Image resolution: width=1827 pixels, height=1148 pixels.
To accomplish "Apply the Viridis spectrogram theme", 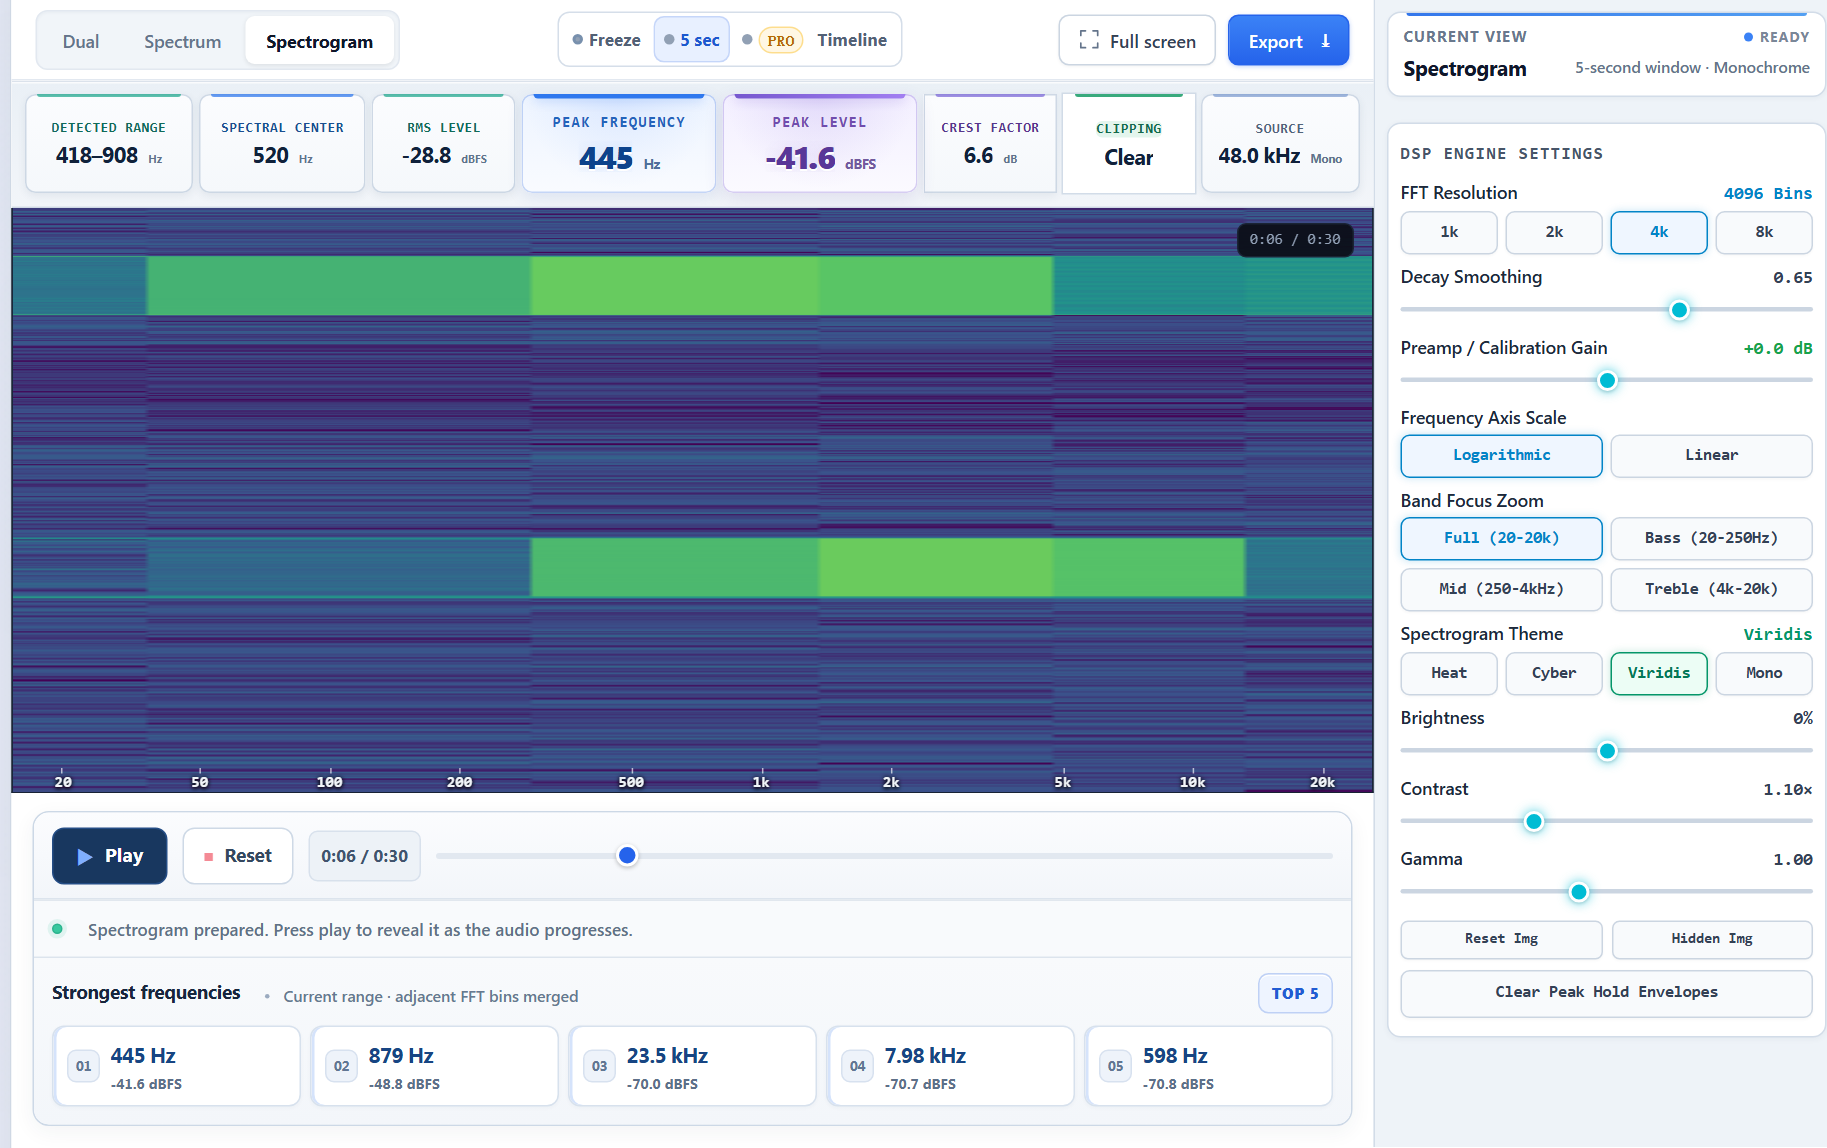I will pyautogui.click(x=1659, y=674).
